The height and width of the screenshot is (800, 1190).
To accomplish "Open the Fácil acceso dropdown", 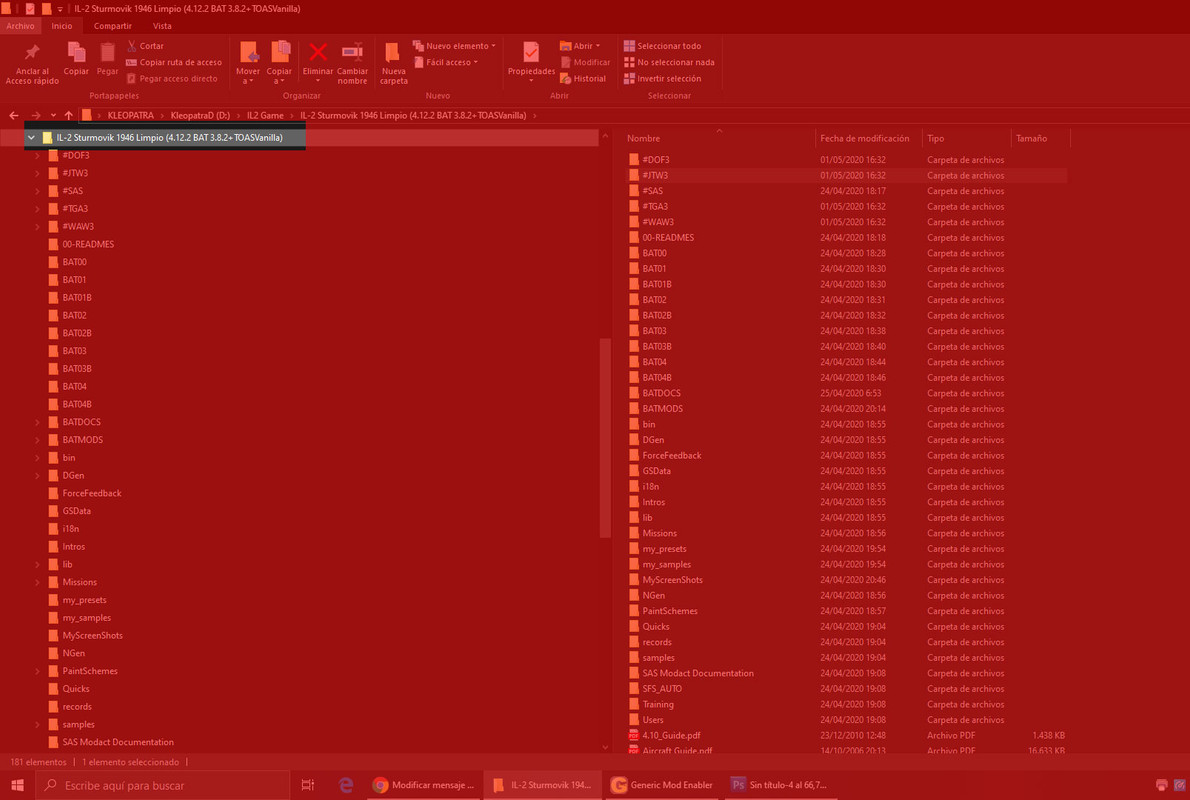I will pos(446,62).
